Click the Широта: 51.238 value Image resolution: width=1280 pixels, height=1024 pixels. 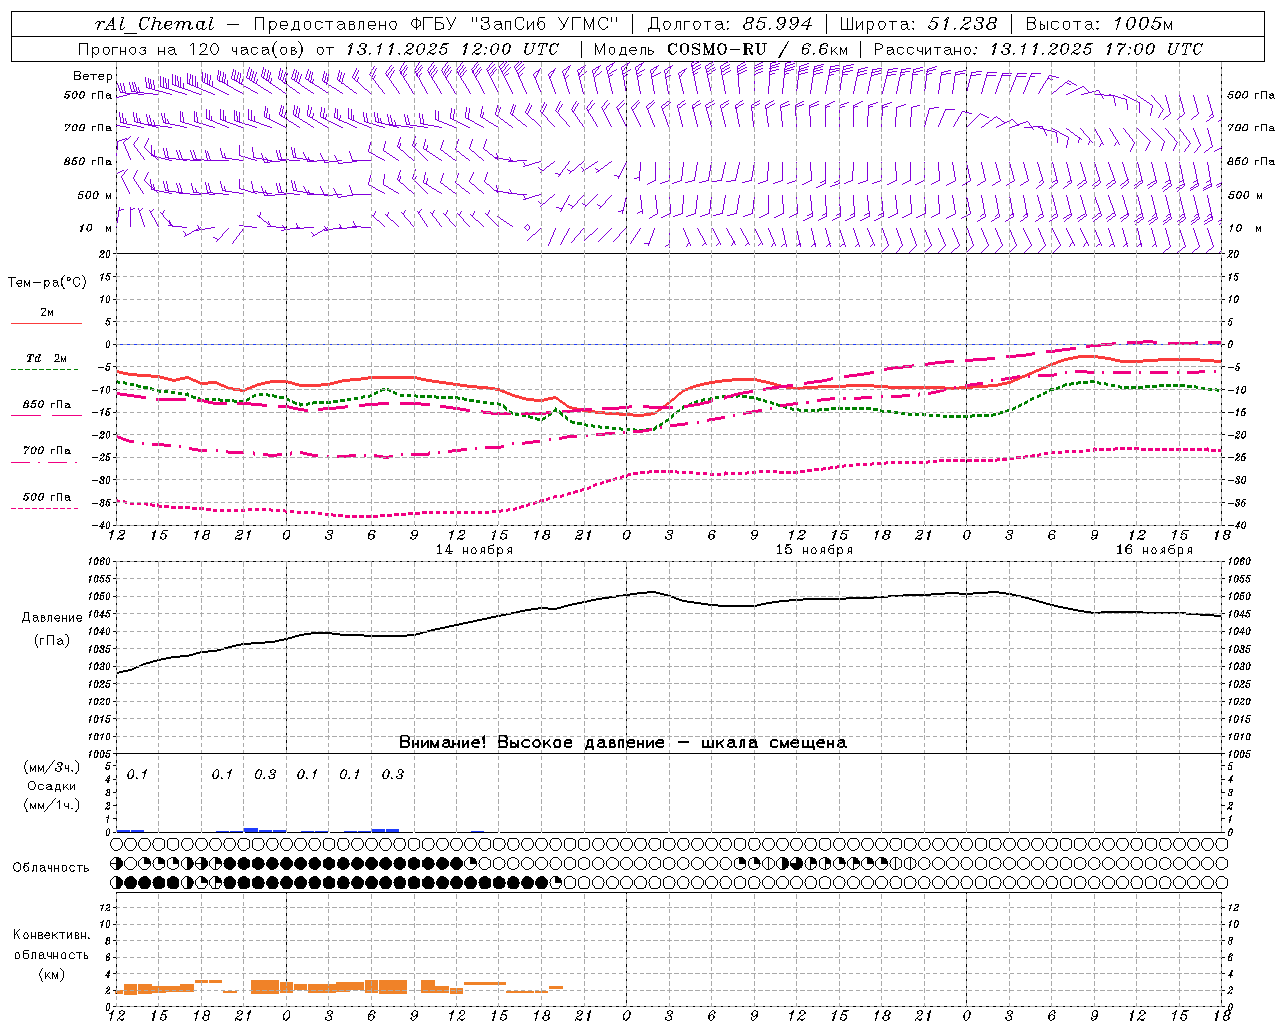[917, 24]
